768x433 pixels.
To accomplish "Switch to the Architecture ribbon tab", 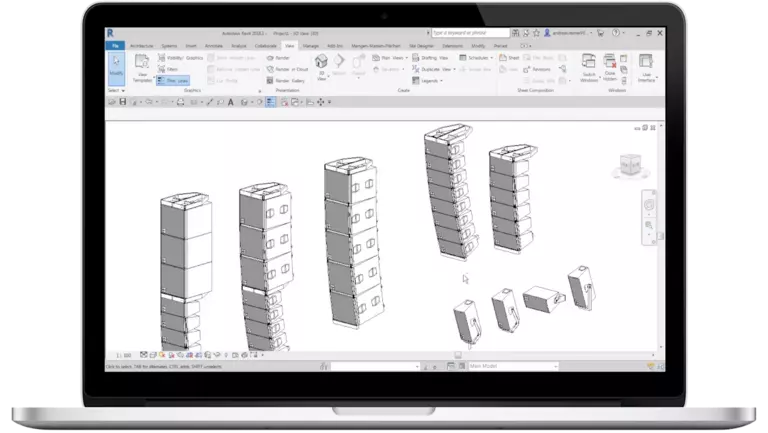I will point(142,46).
